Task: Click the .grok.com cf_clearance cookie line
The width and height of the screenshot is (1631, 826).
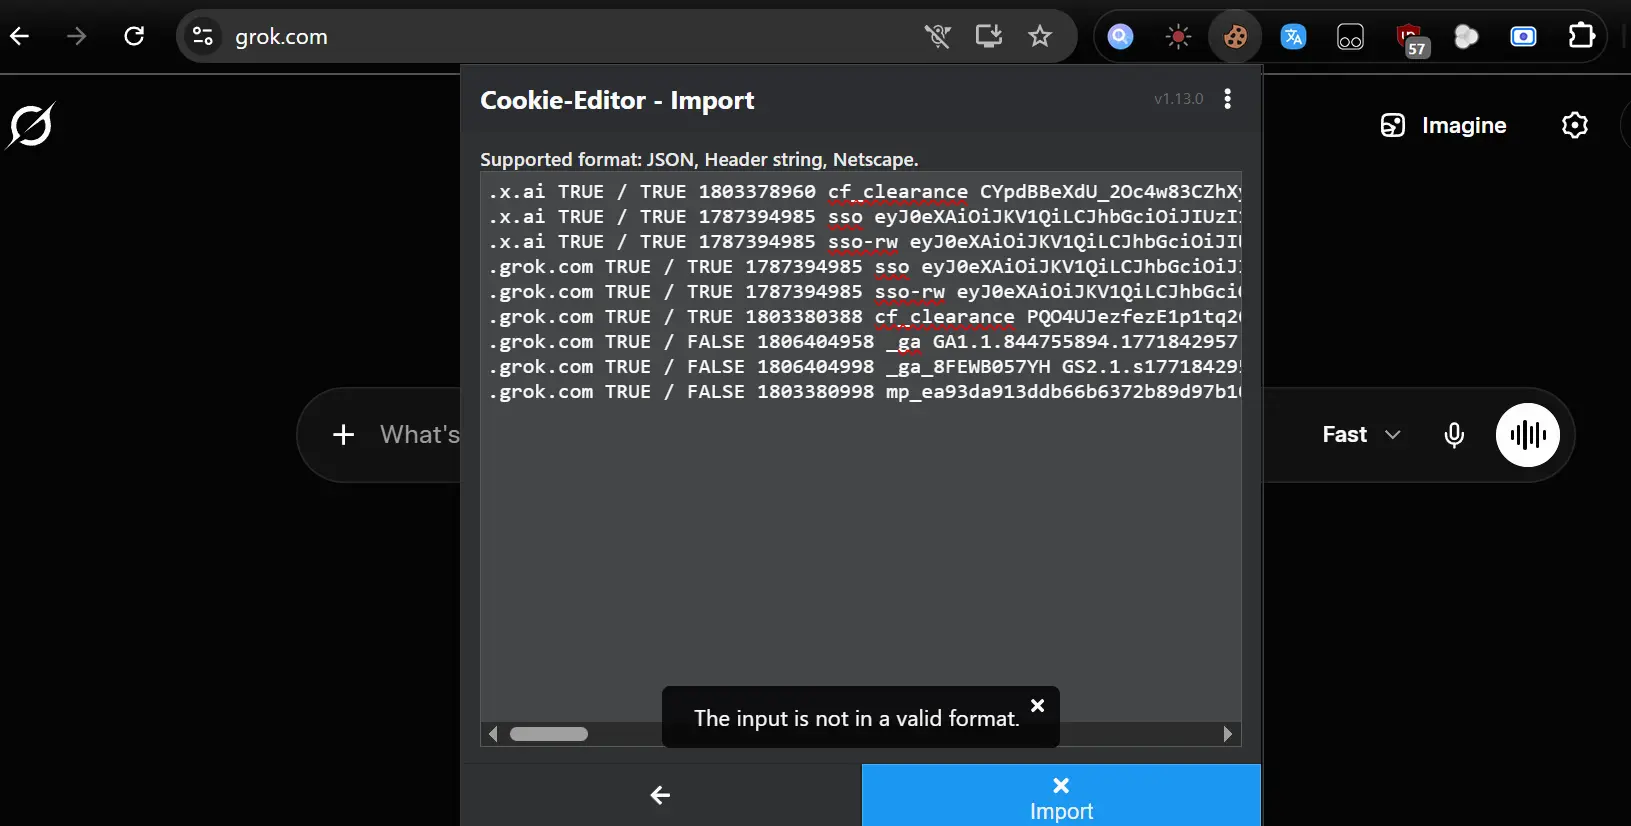Action: [x=865, y=317]
